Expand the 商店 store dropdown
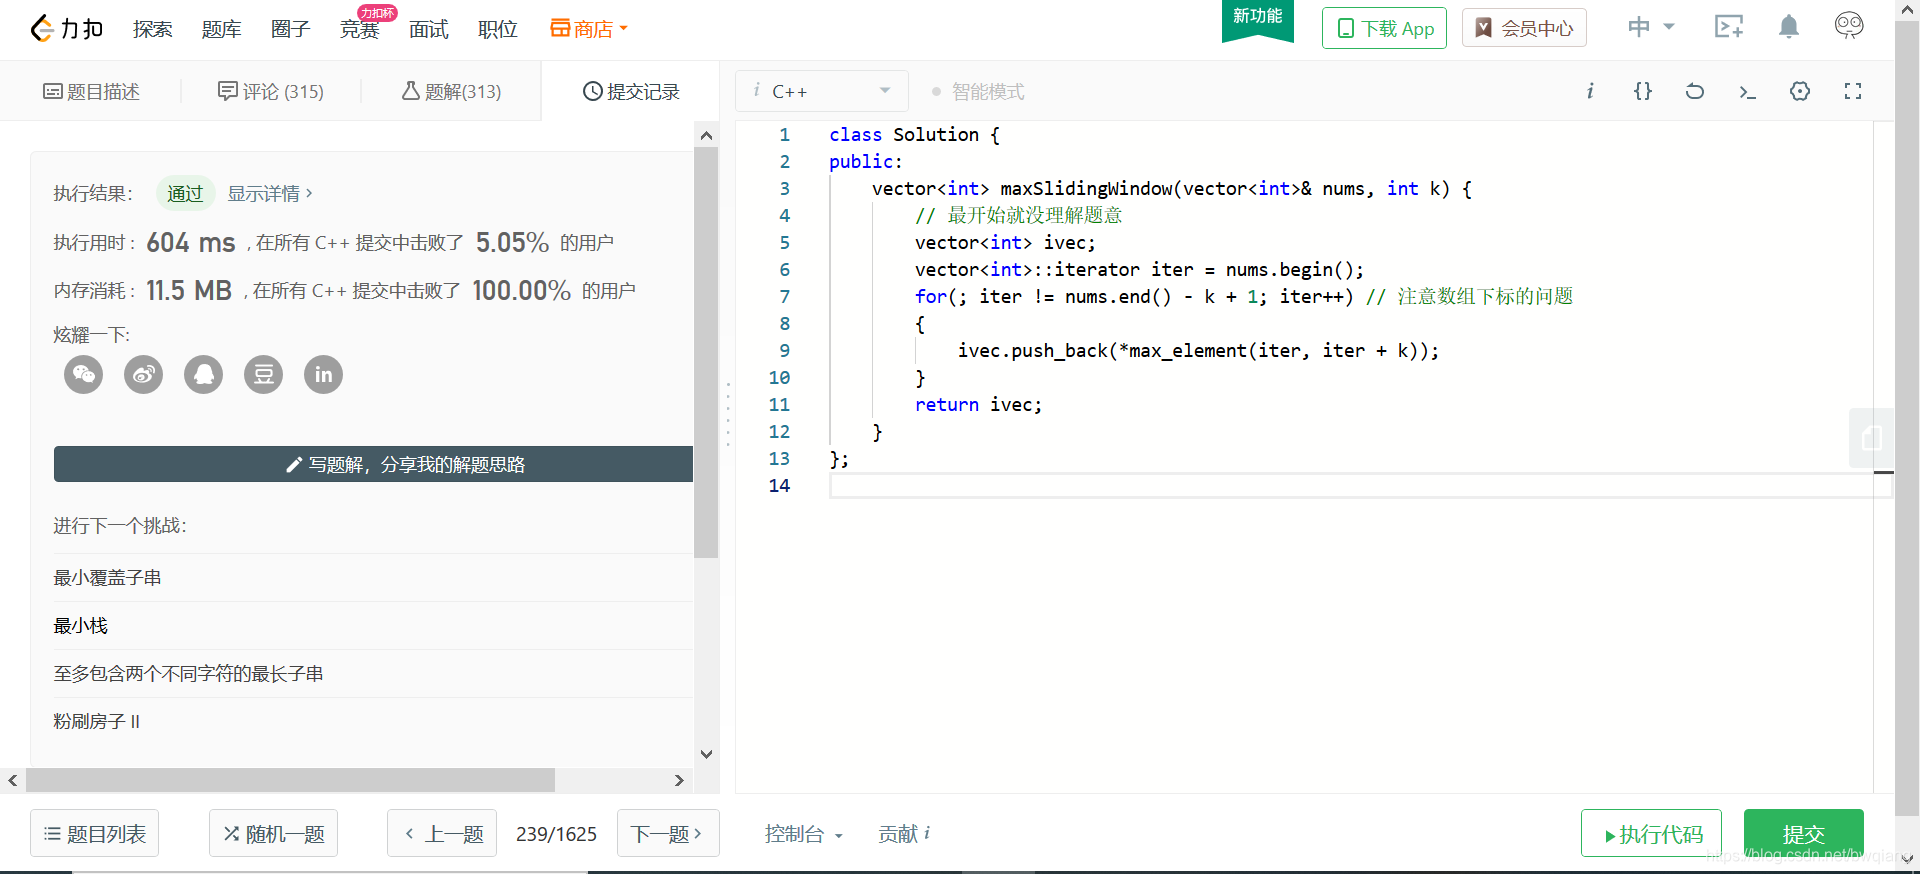This screenshot has width=1920, height=874. coord(589,29)
